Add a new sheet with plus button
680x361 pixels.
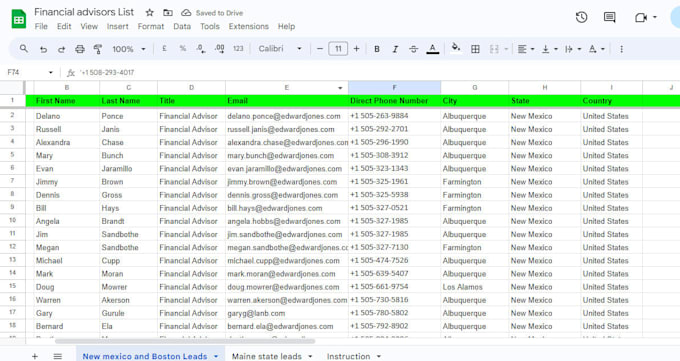tap(35, 356)
